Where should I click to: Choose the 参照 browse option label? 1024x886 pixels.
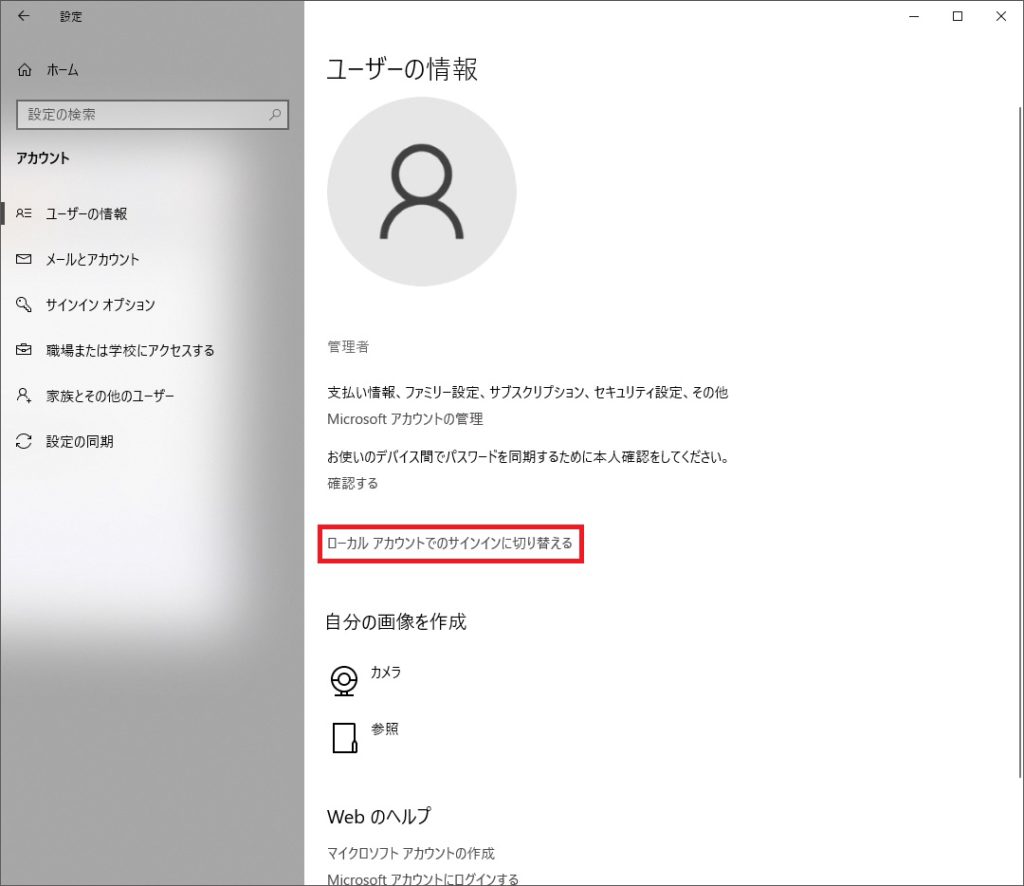point(385,729)
